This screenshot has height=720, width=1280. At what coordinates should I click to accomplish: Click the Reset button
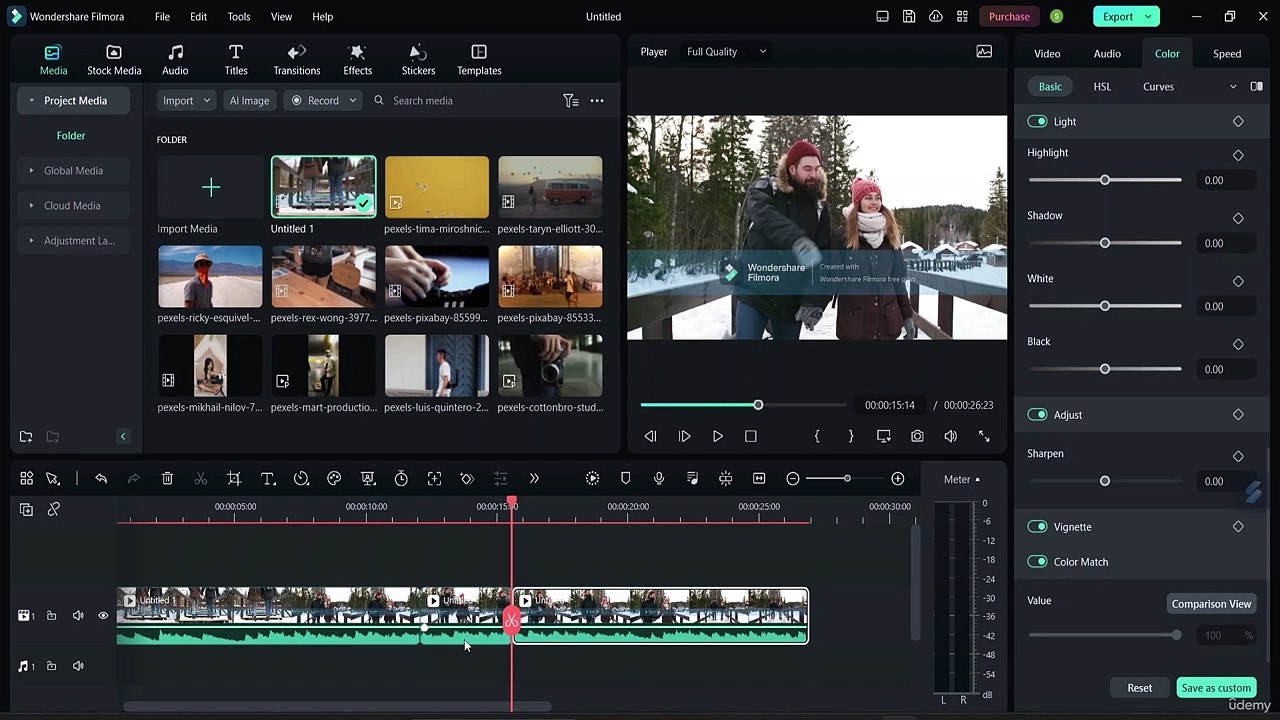pos(1140,688)
